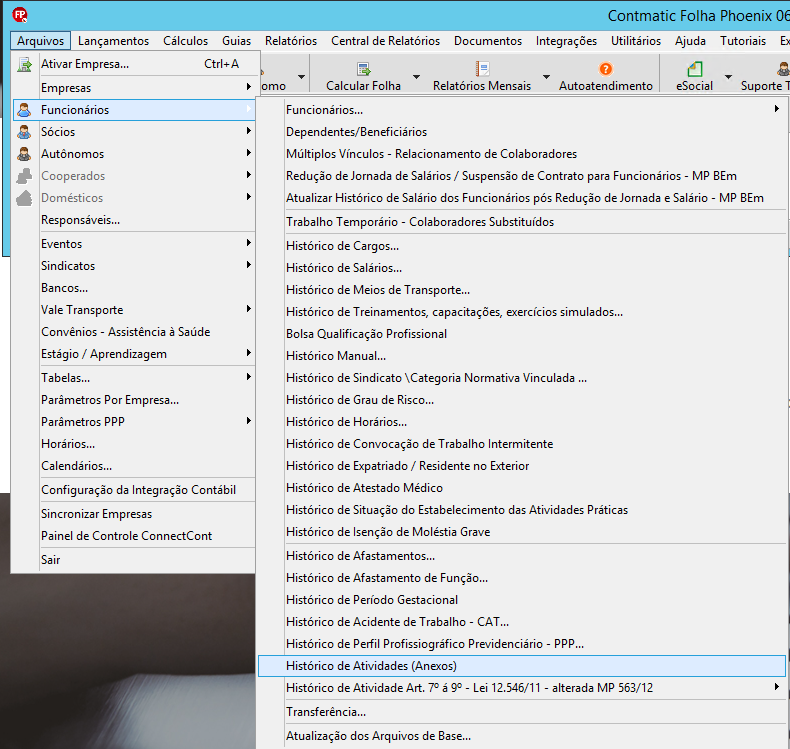The image size is (790, 749).
Task: Select Parâmetros Por Empresa... entry
Action: click(134, 400)
